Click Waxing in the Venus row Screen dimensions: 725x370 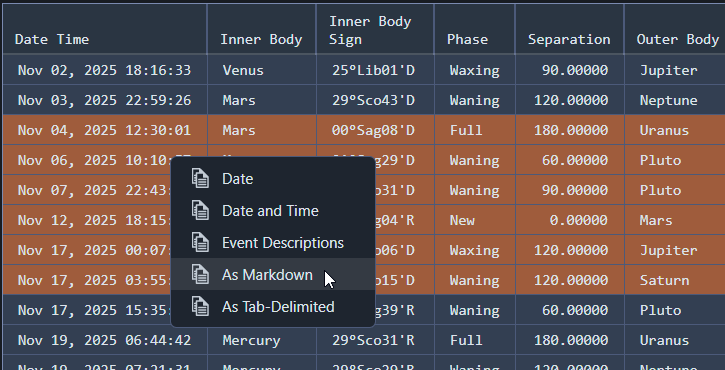474,70
